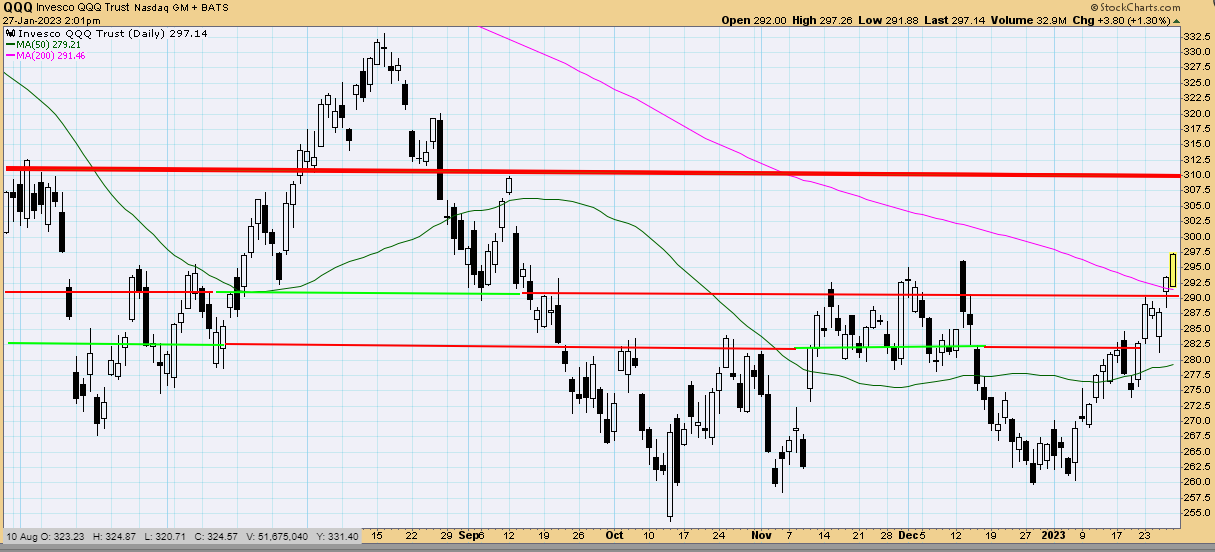1215x552 pixels.
Task: Click the '2023' year label on date axis
Action: coord(1052,535)
